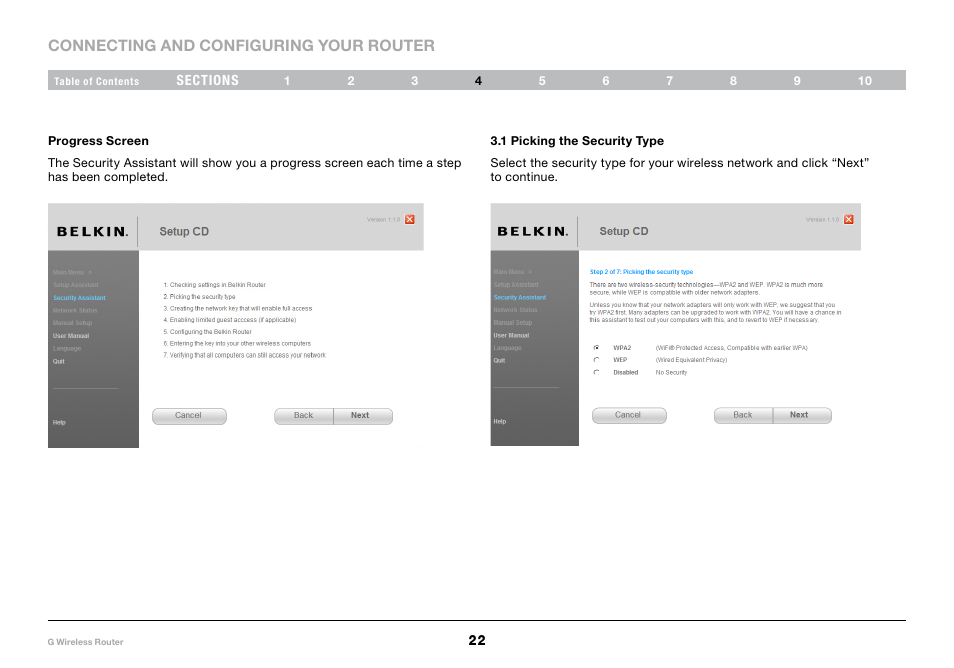Click step '6. Entering the key into your other wireless computers'

tap(237, 344)
